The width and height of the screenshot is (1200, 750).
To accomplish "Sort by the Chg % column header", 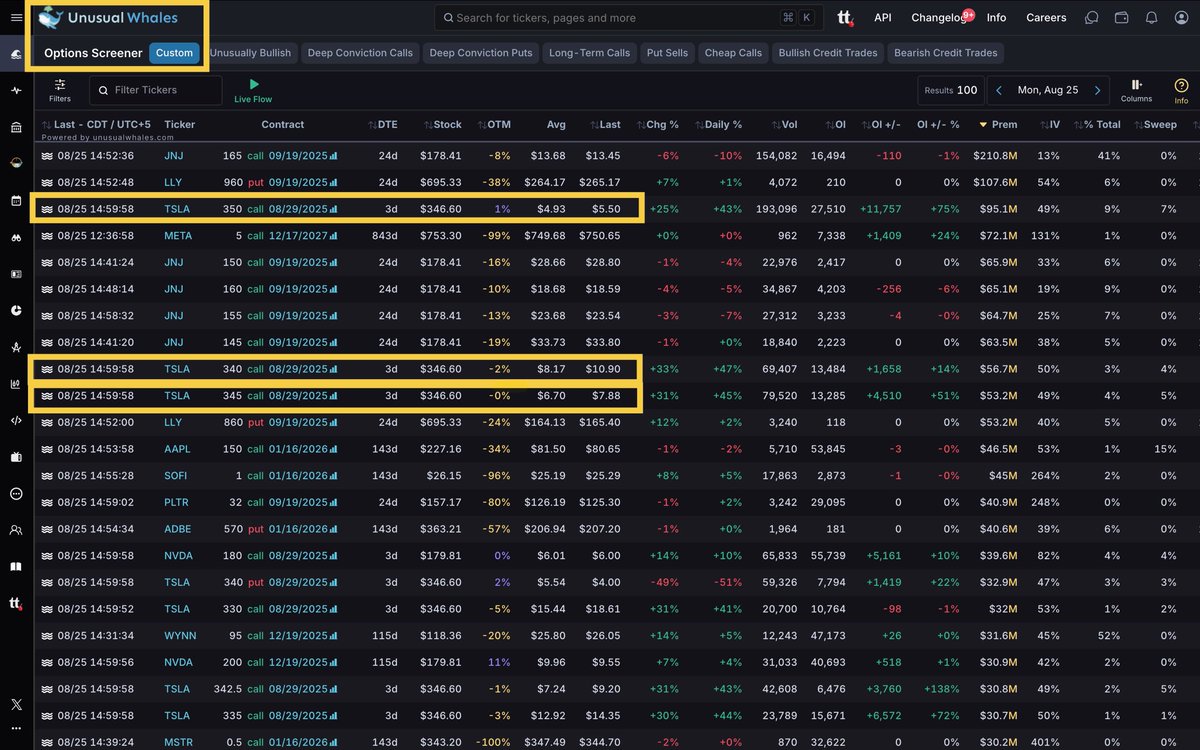I will click(x=658, y=125).
